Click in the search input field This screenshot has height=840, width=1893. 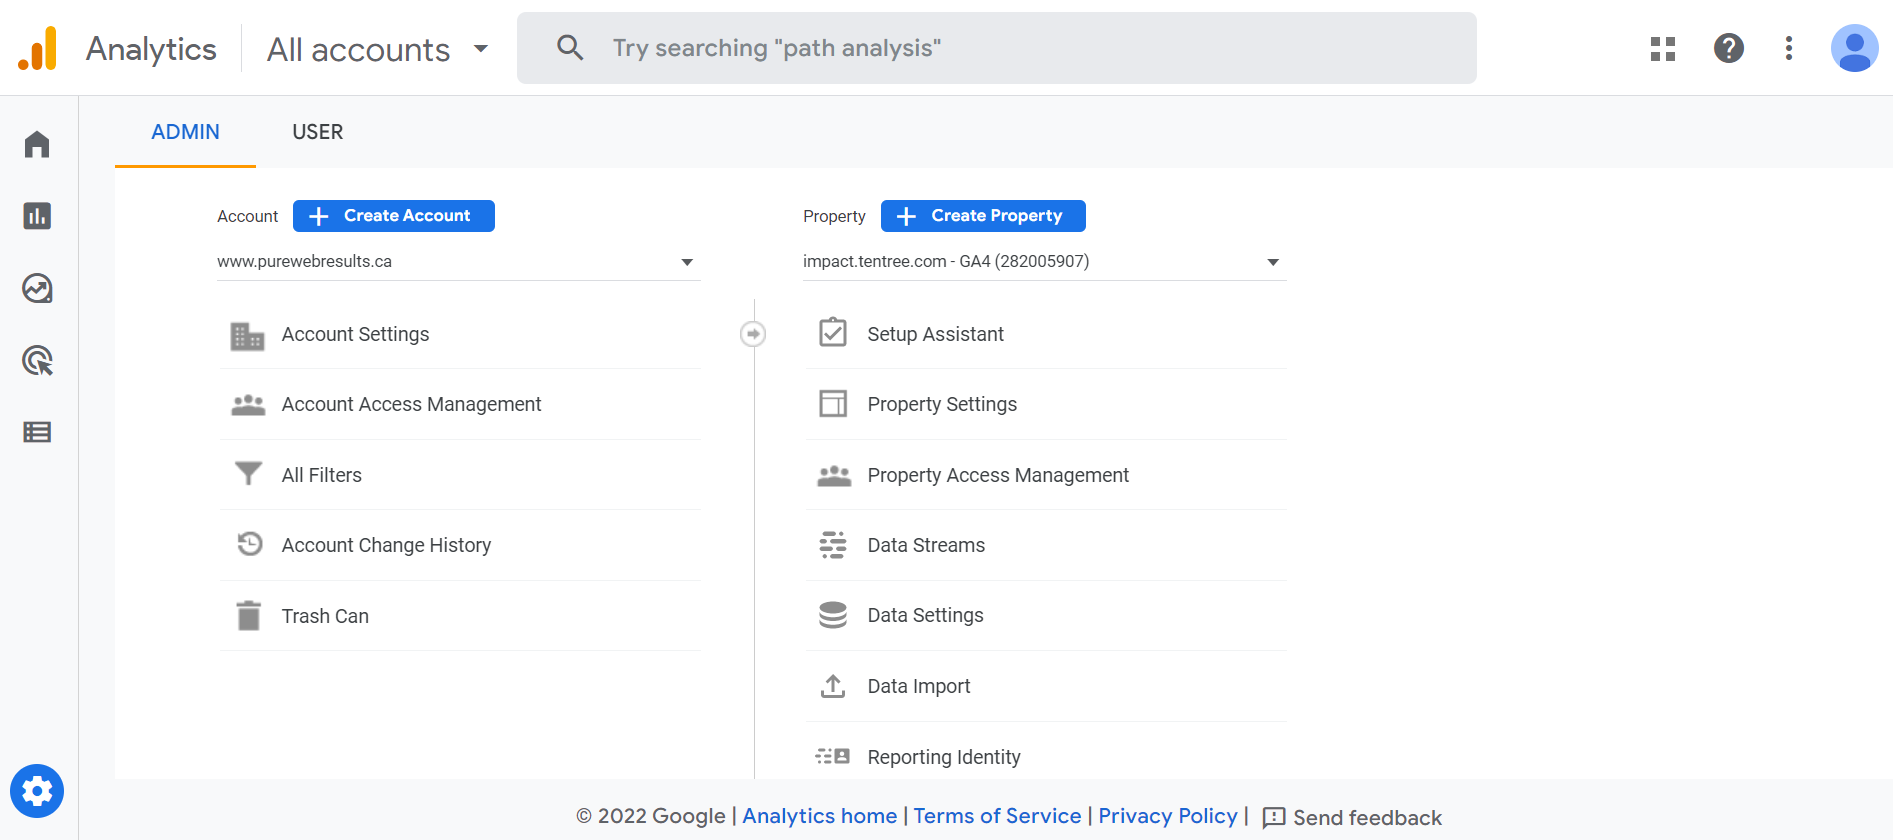pos(997,48)
